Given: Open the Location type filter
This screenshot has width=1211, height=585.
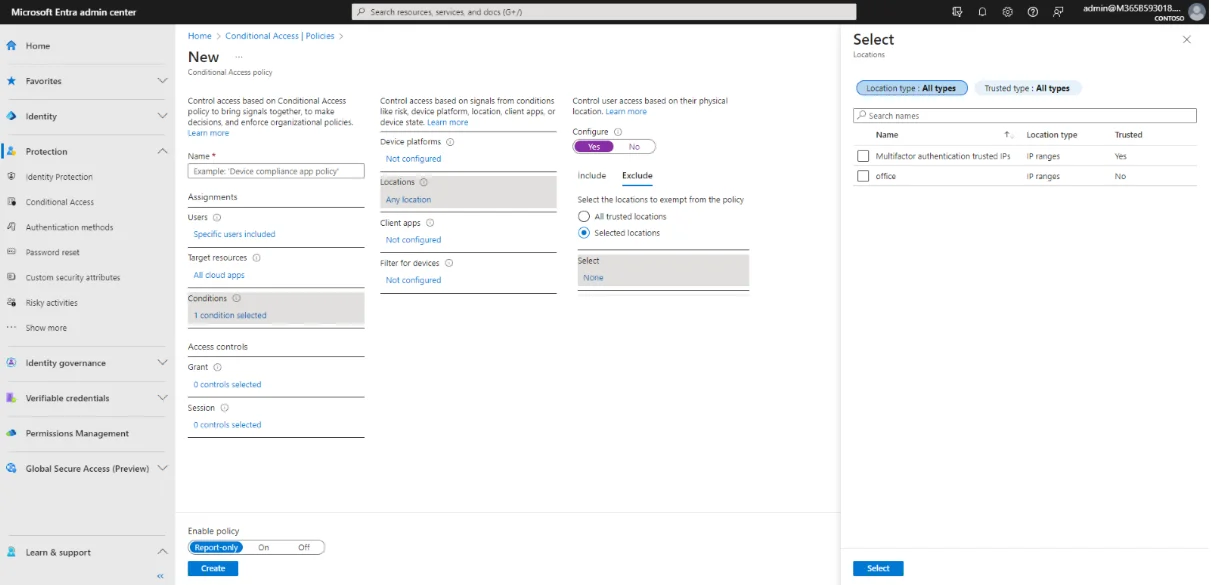Looking at the screenshot, I should coord(910,88).
